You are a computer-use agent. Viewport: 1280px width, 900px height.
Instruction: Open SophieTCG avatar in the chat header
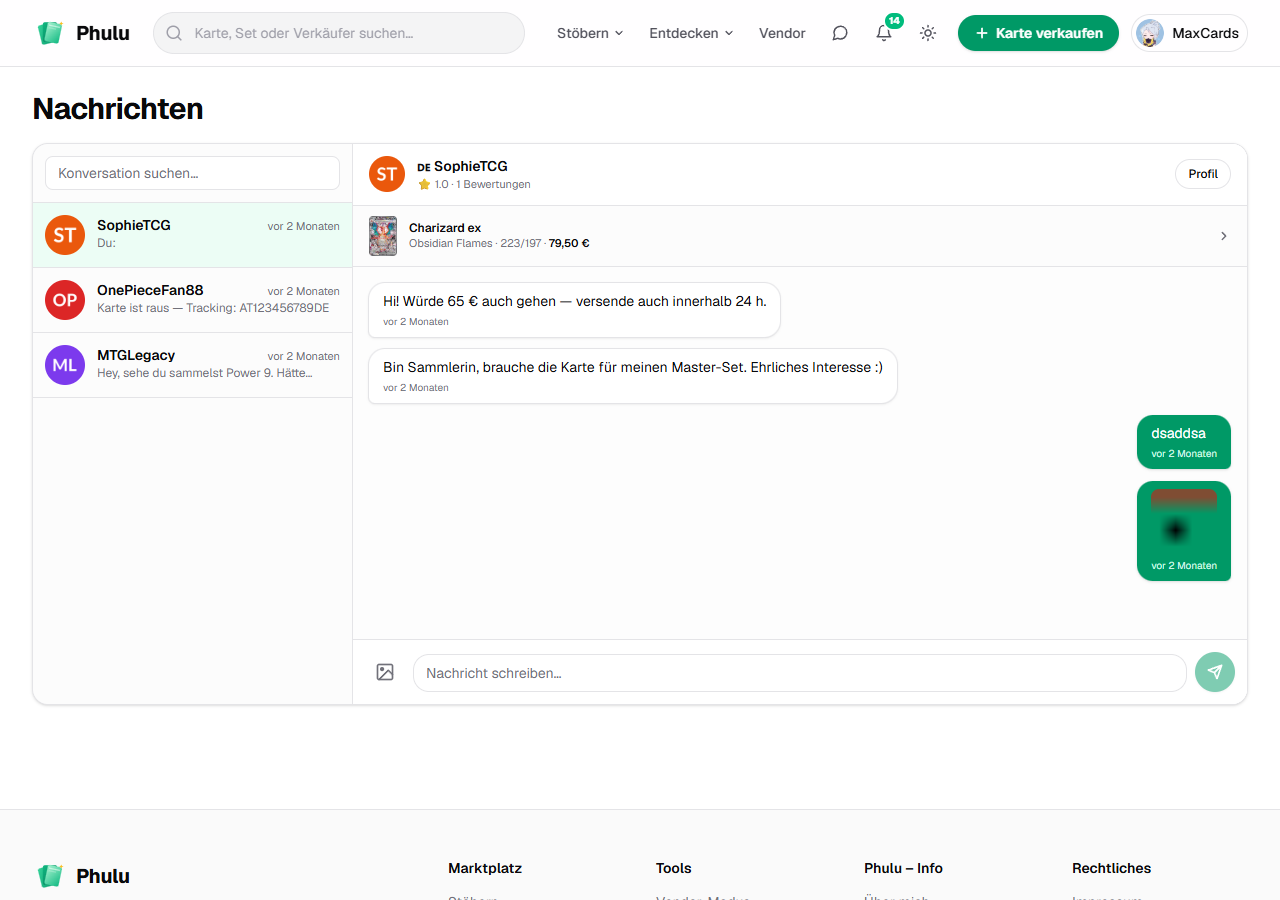(387, 174)
